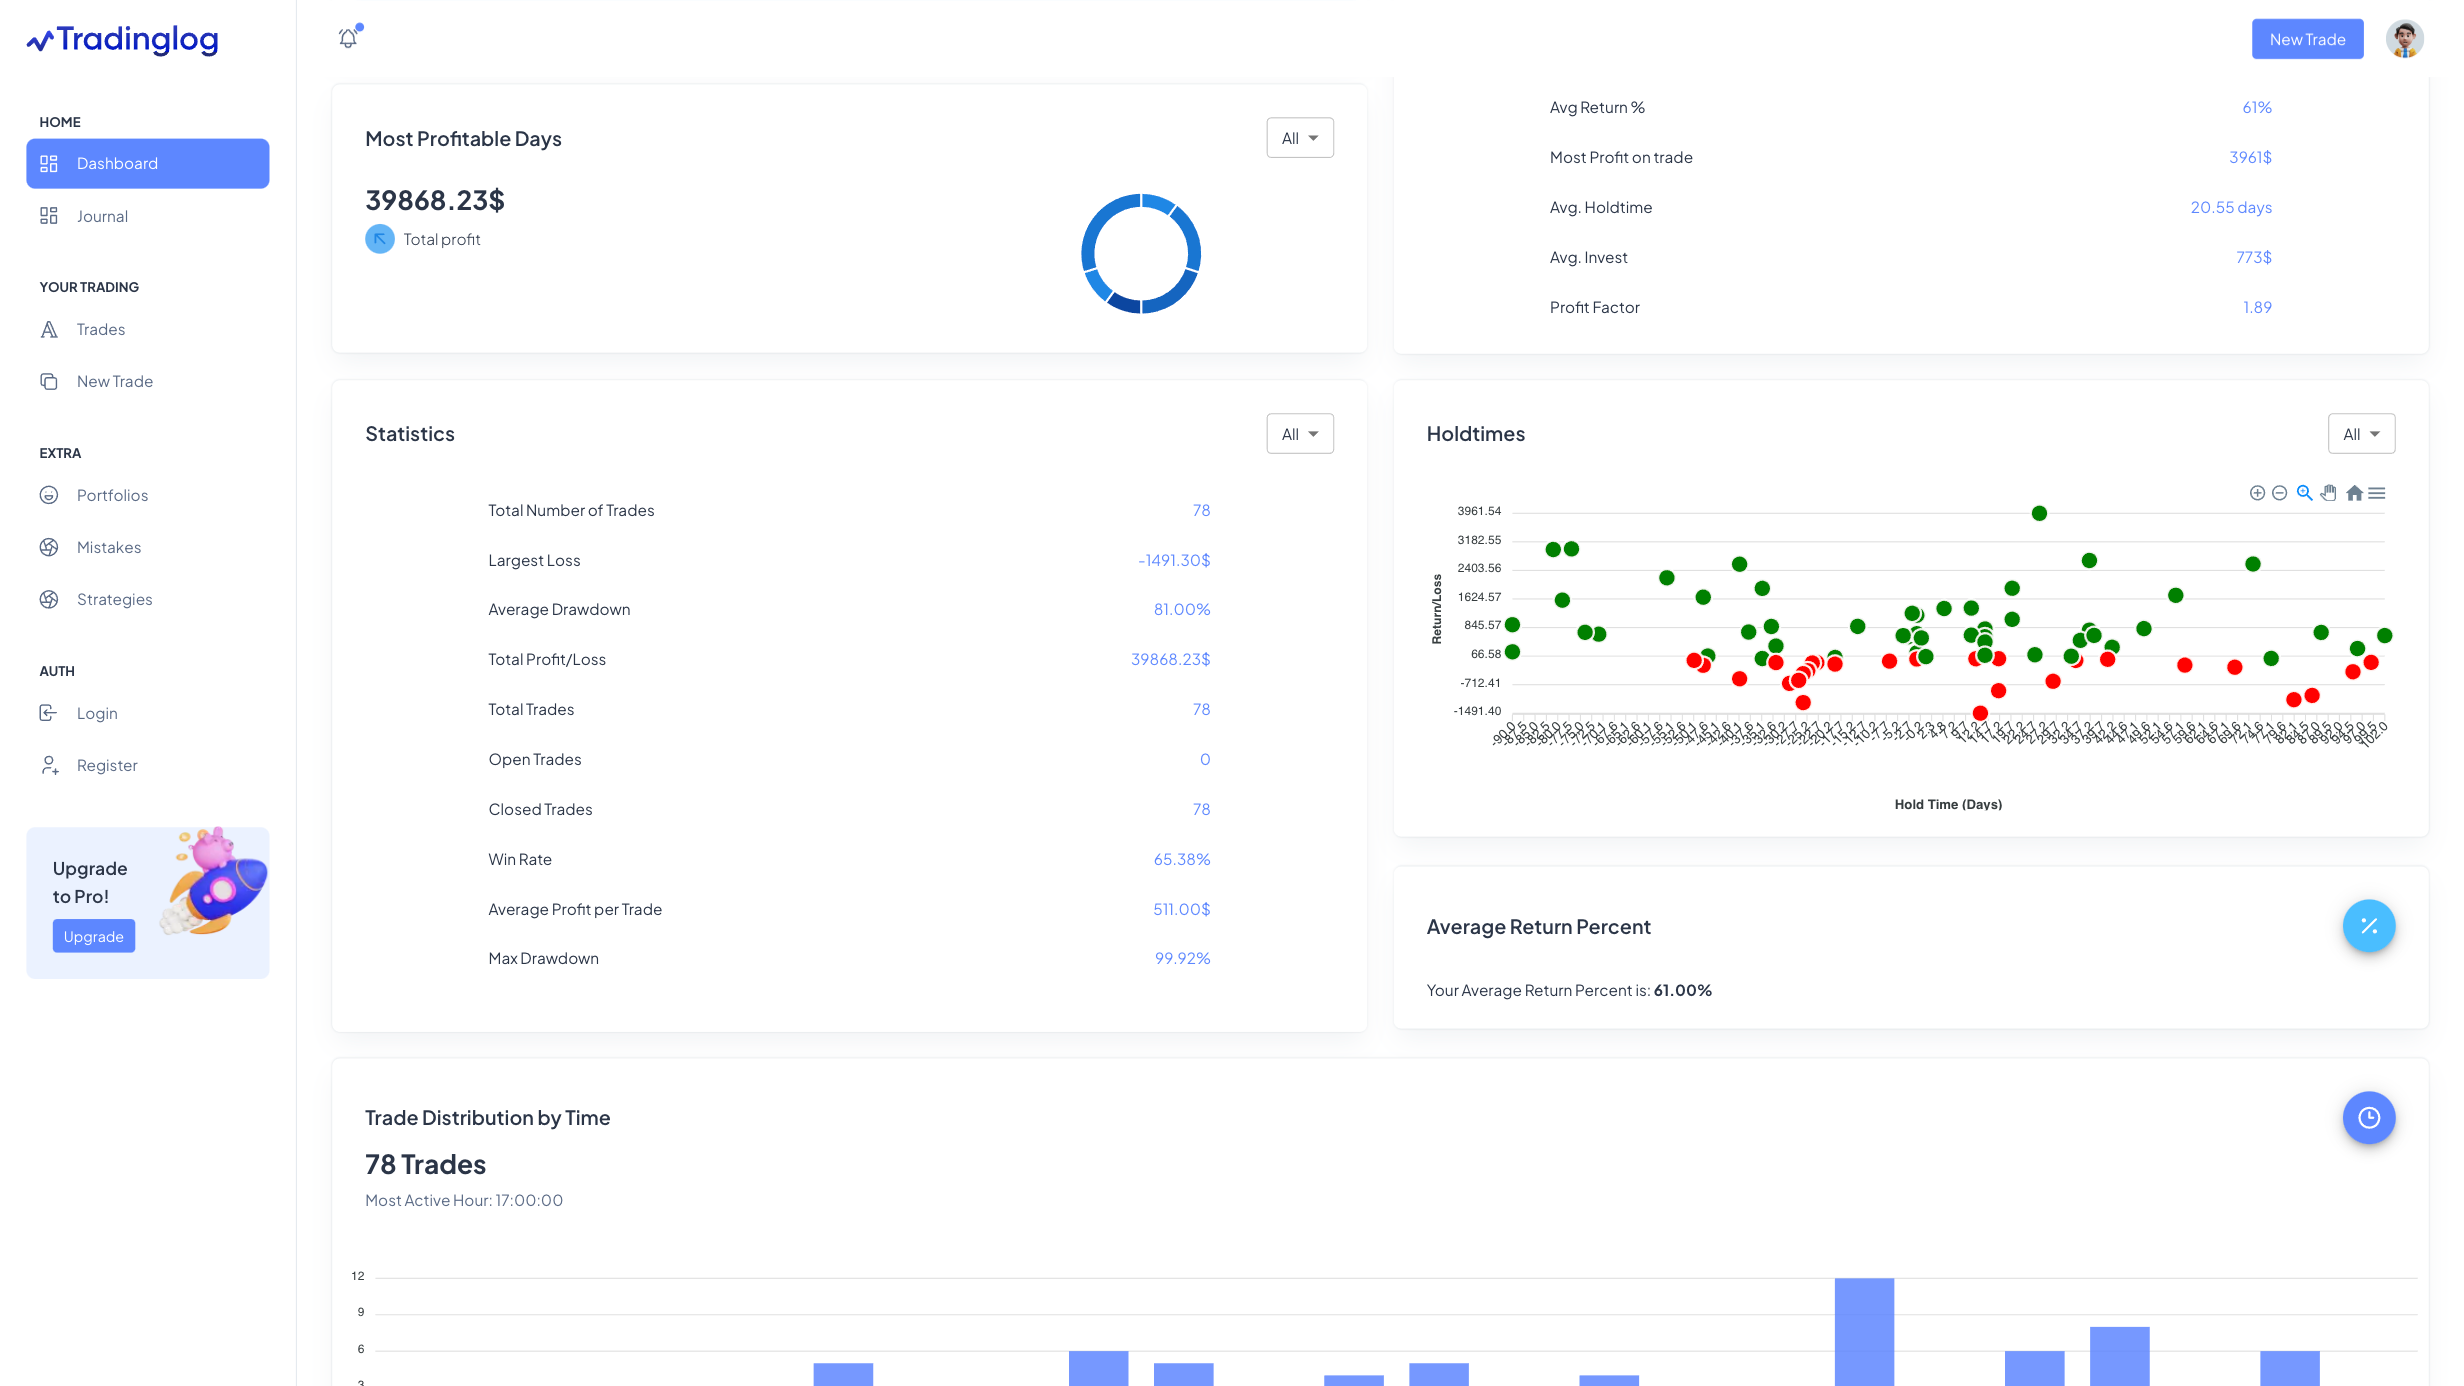Click the profit donut chart

point(1141,254)
